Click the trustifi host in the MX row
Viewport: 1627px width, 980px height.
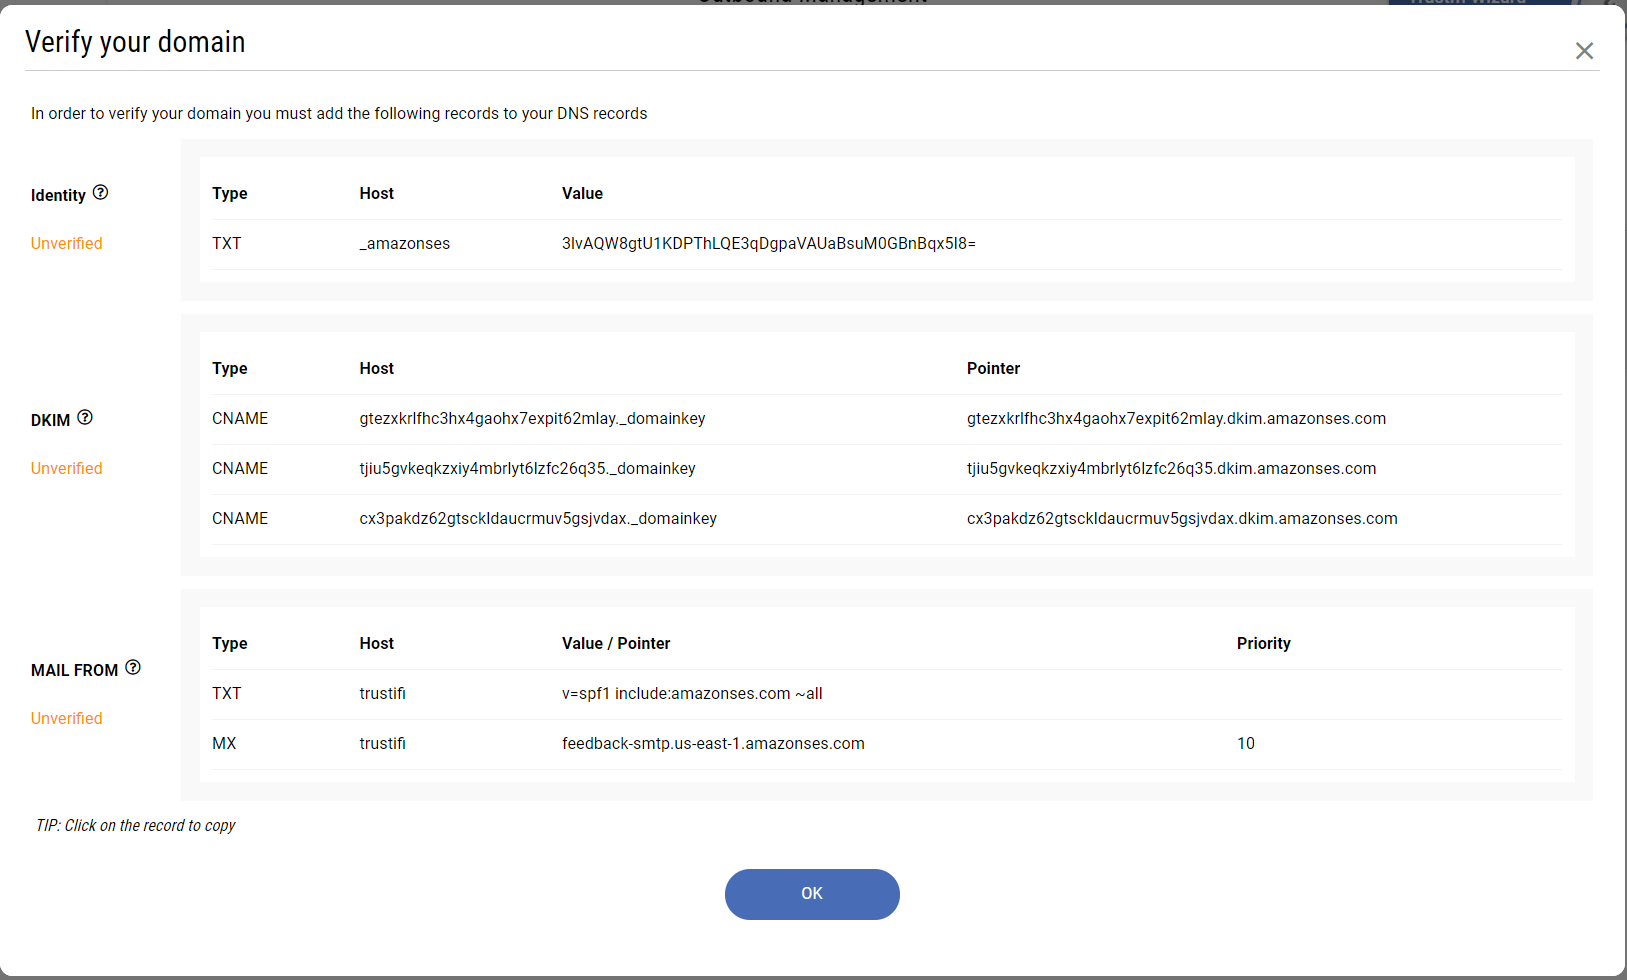pos(383,743)
